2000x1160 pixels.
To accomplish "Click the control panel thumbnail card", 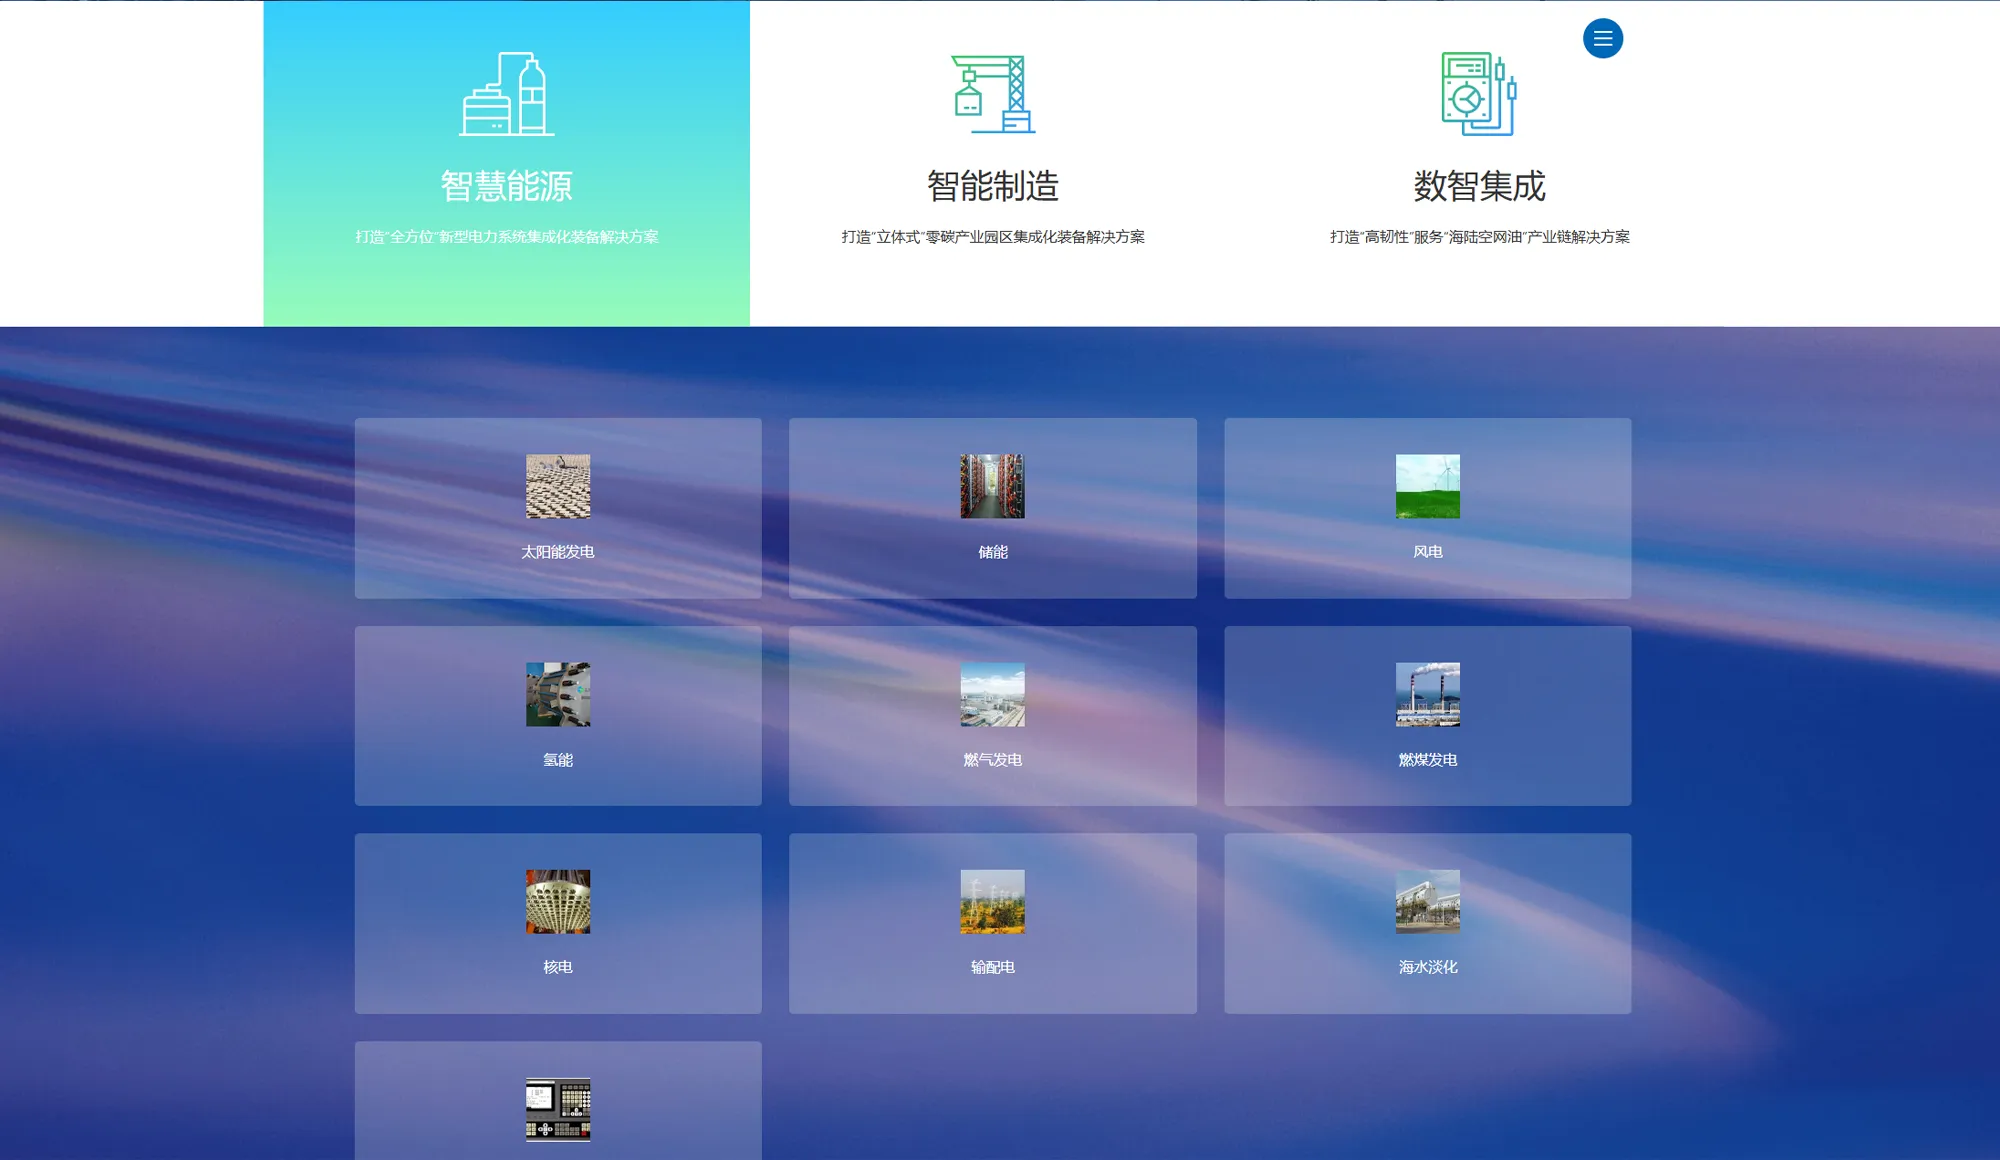I will [558, 1109].
